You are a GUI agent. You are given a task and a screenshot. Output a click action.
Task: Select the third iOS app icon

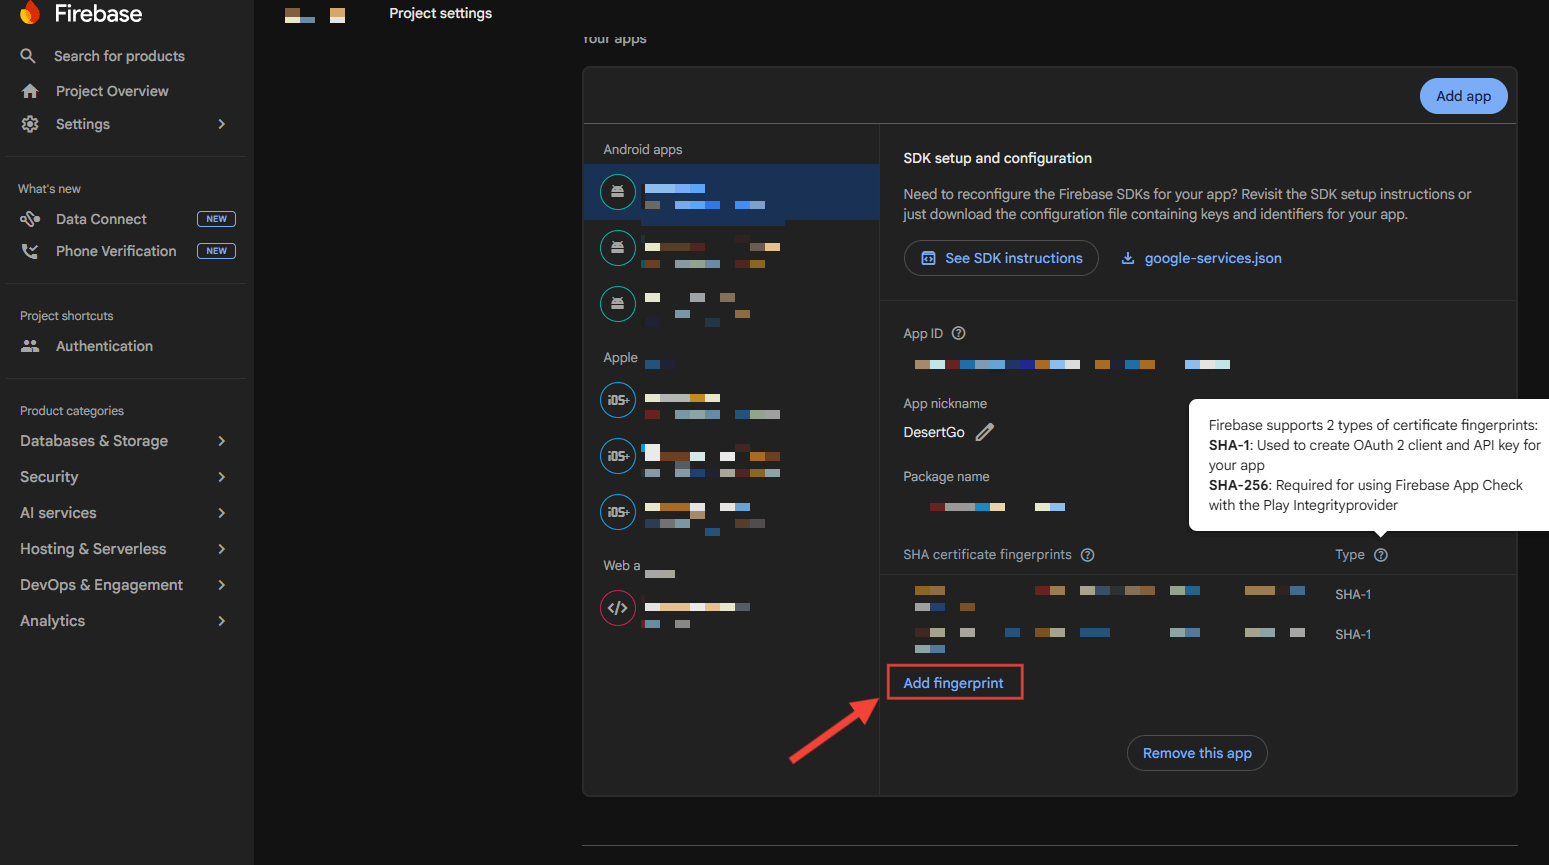(618, 512)
